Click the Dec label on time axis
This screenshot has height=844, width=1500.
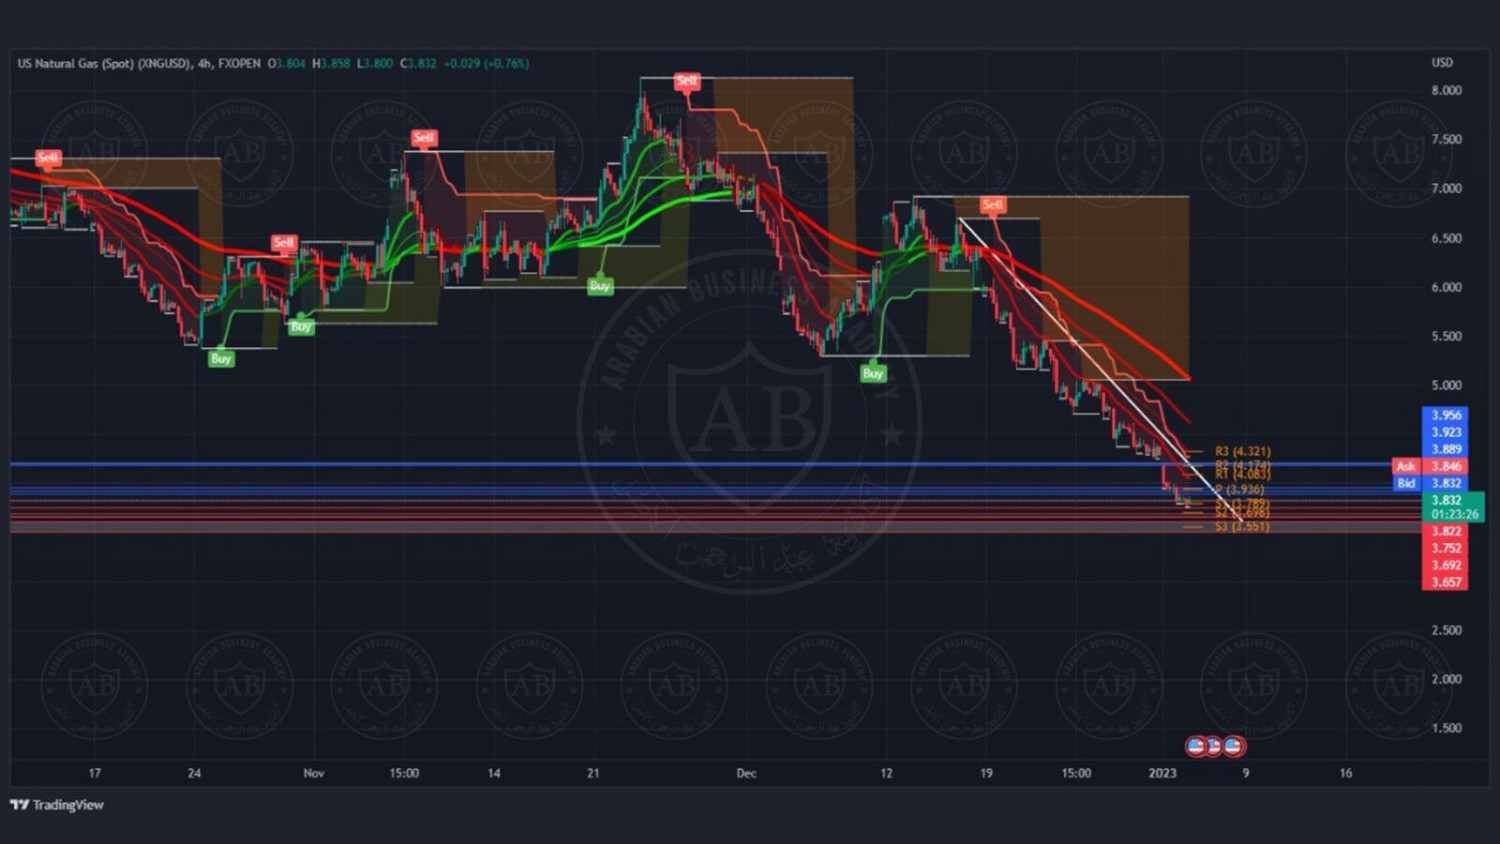click(746, 773)
